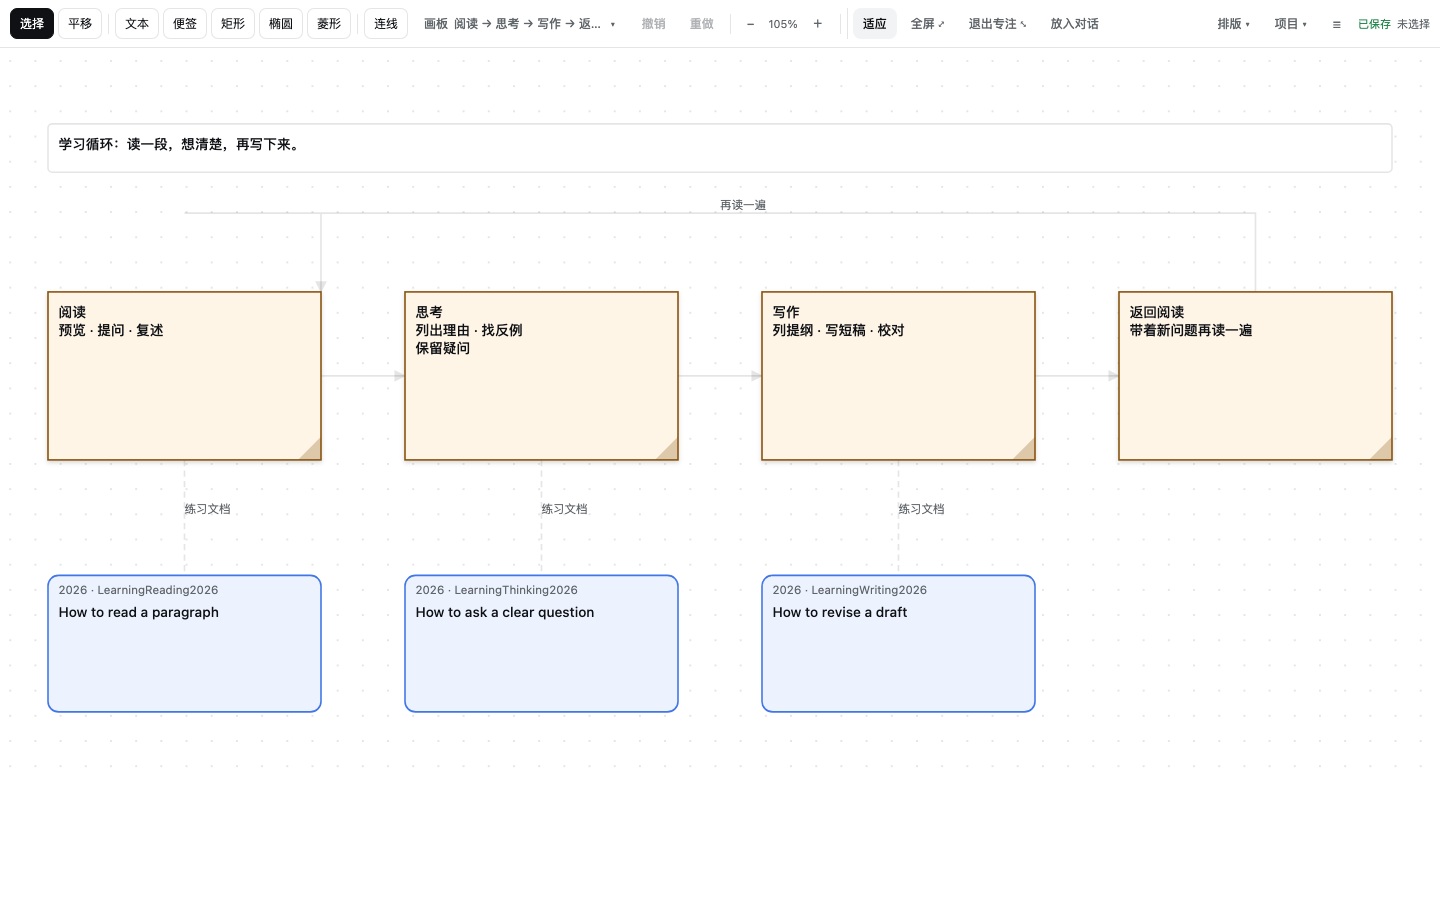The image size is (1440, 900).
Task: Open the 'How to ask a clear question' card
Action: 541,644
